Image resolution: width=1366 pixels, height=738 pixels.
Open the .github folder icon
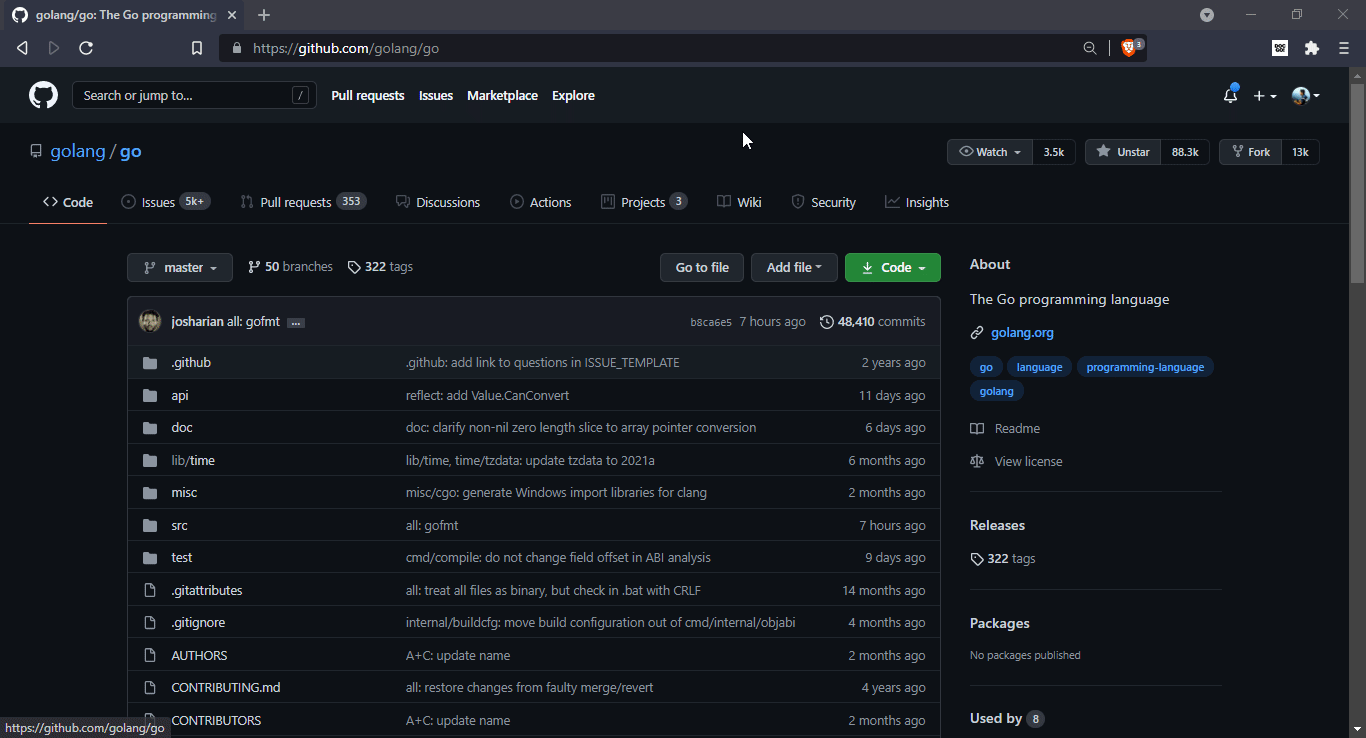tap(150, 363)
